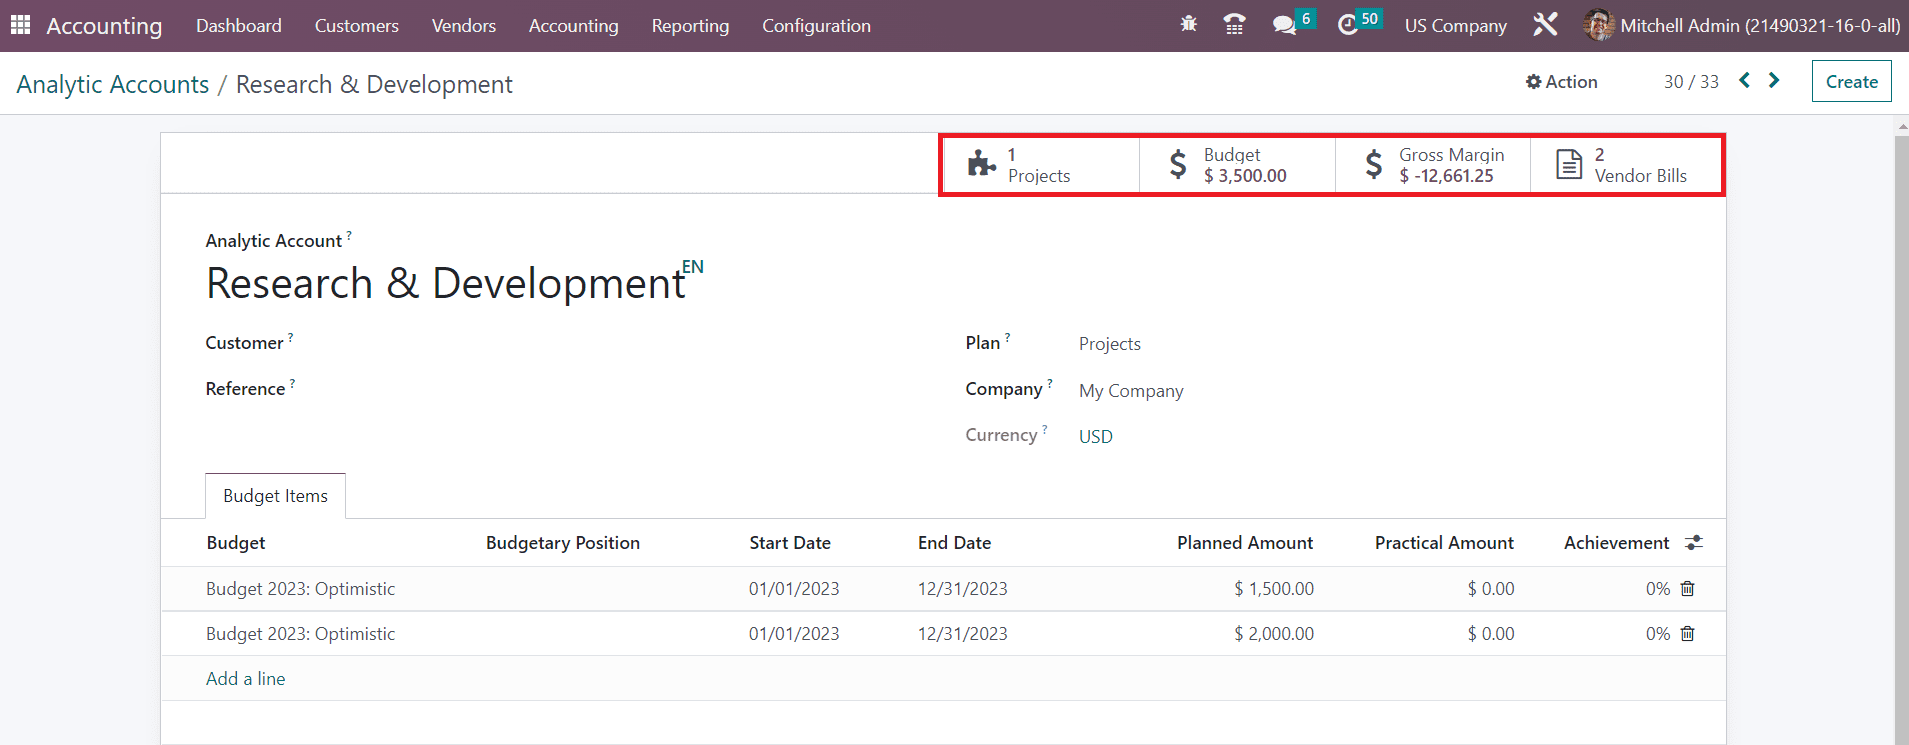Open the apps grid menu icon
Screen dimensions: 1909x745
click(20, 25)
